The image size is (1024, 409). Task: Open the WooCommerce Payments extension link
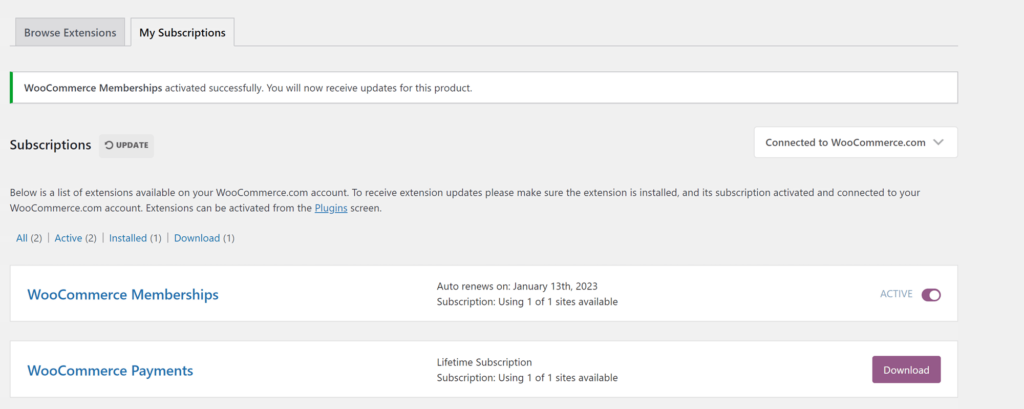[x=110, y=370]
